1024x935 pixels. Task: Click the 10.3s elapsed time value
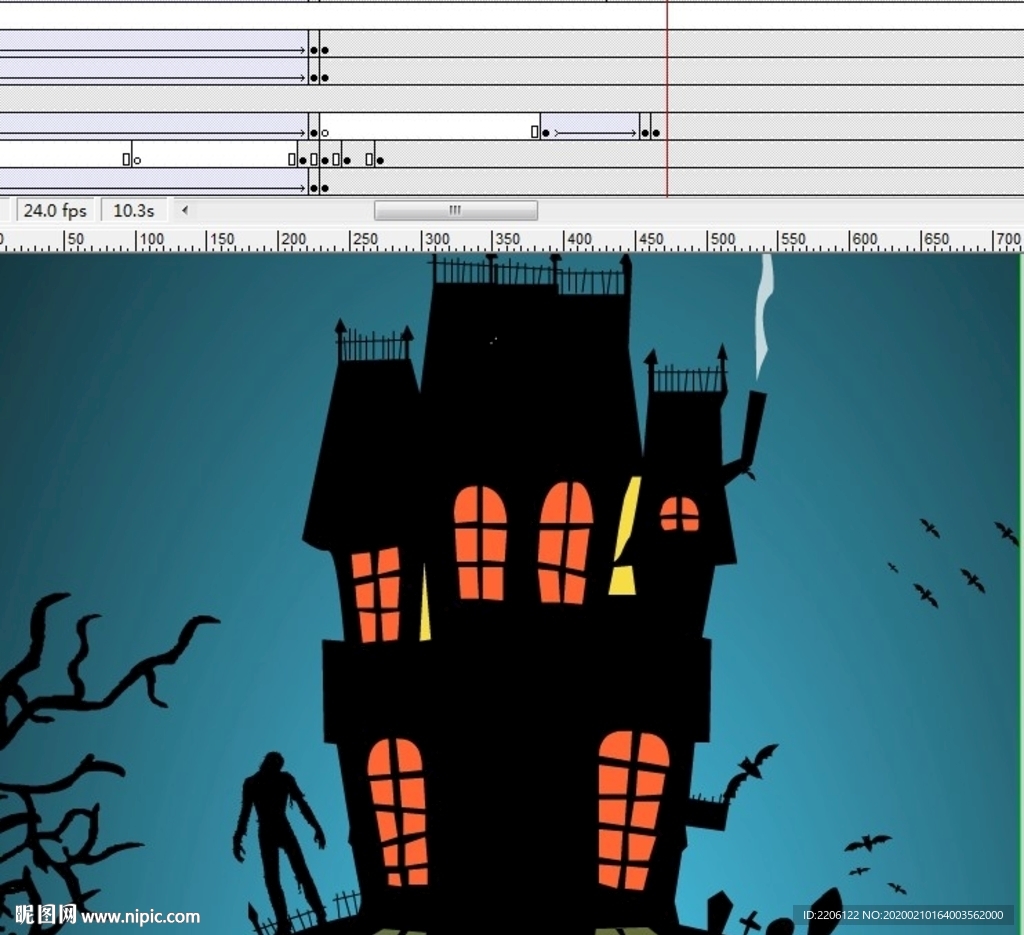click(x=134, y=210)
